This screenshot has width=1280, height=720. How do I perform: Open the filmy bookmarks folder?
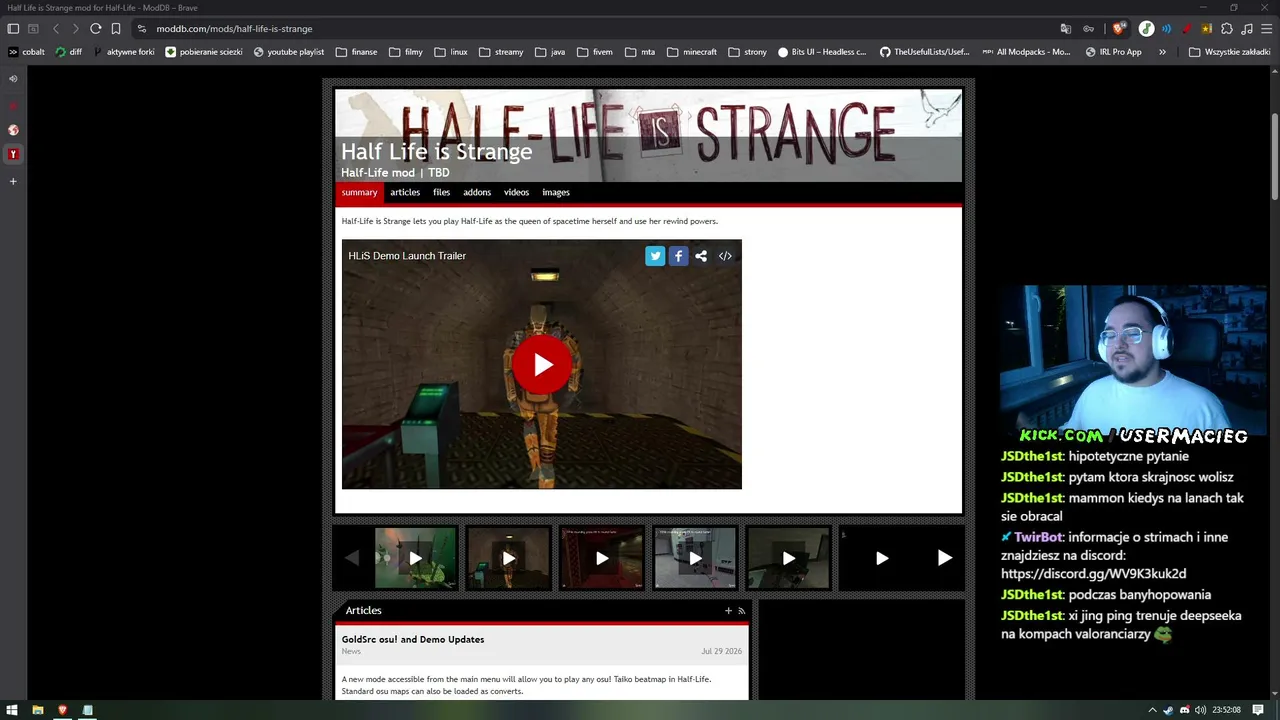[x=406, y=52]
